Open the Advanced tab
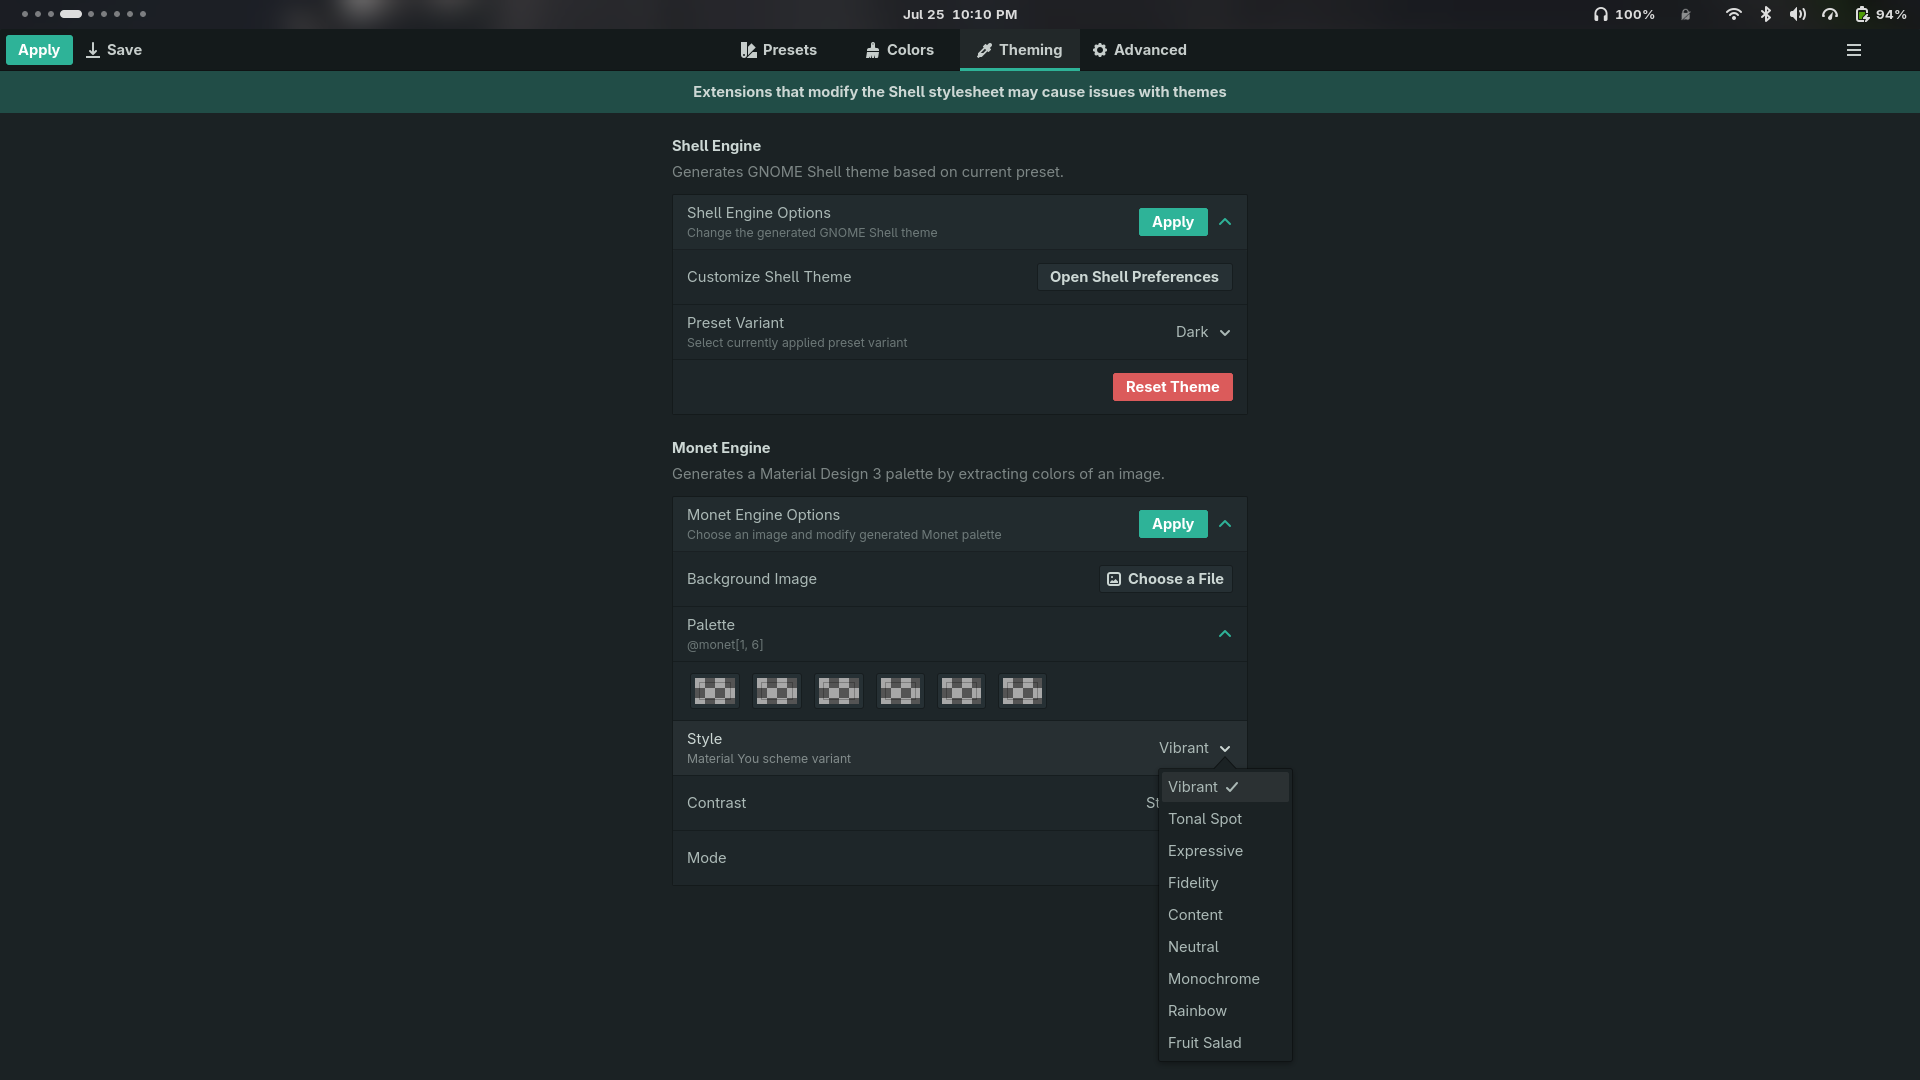 tap(1139, 50)
